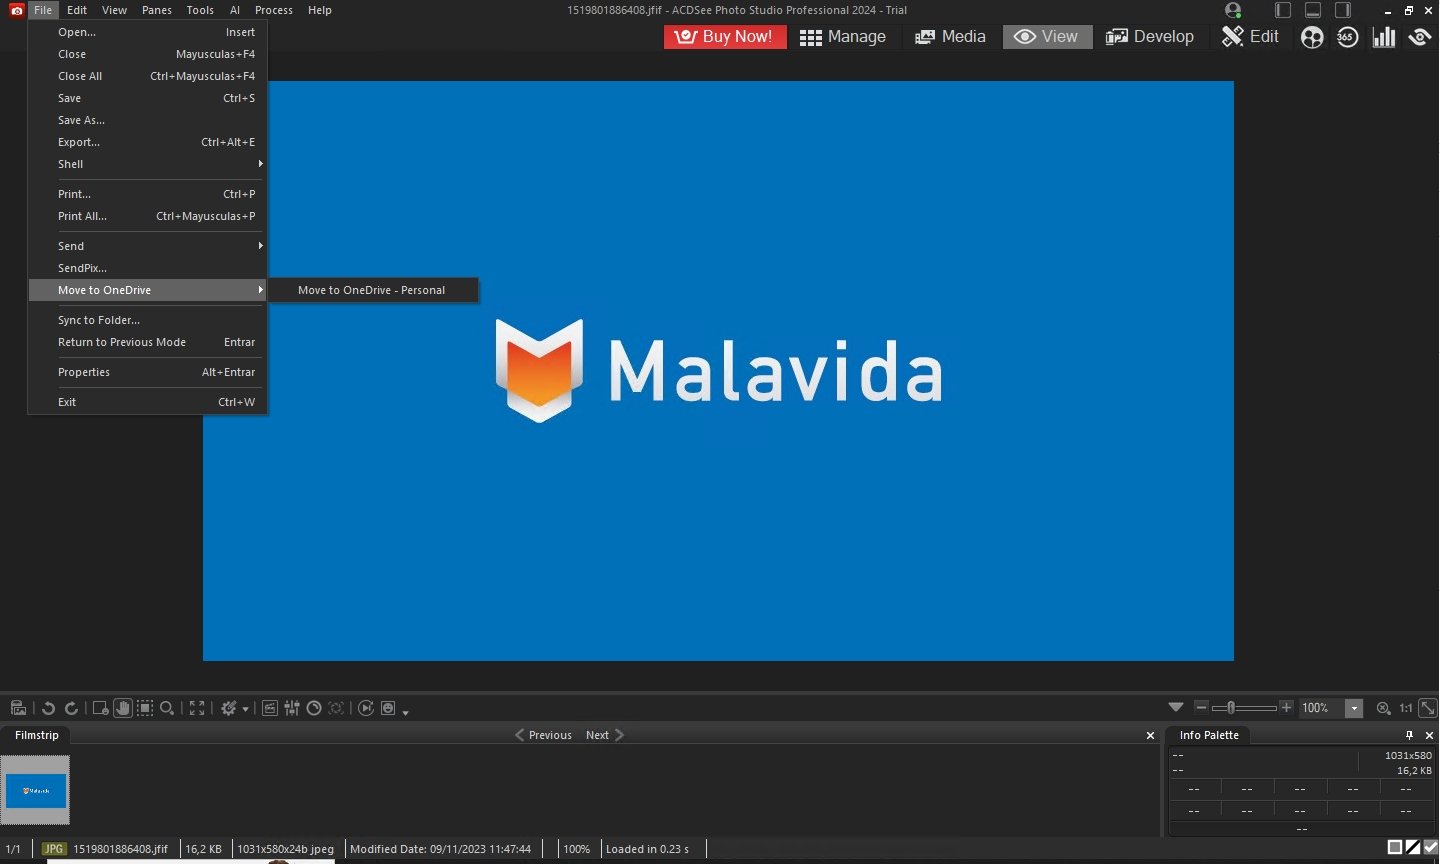The image size is (1440, 864).
Task: Toggle the right pane layout icon
Action: 1343,10
